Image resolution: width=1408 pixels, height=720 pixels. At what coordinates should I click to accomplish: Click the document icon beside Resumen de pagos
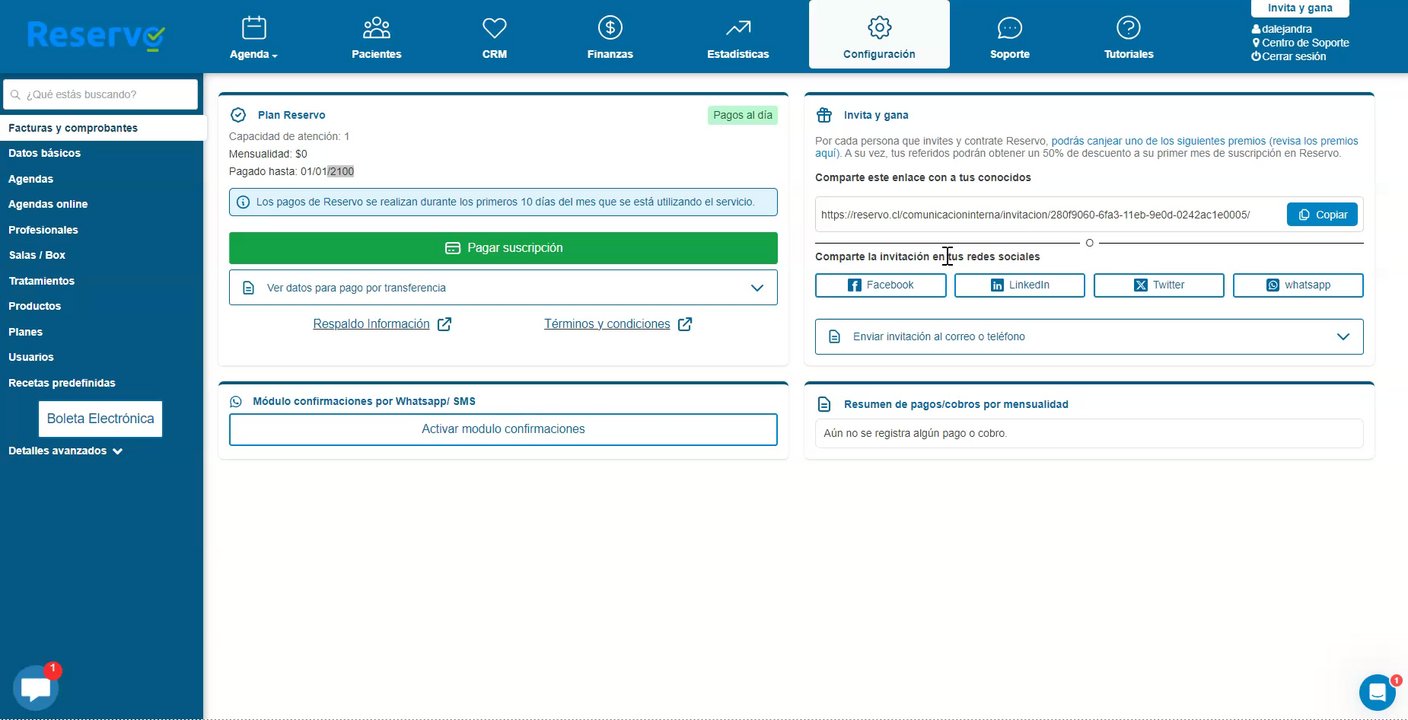pos(824,404)
